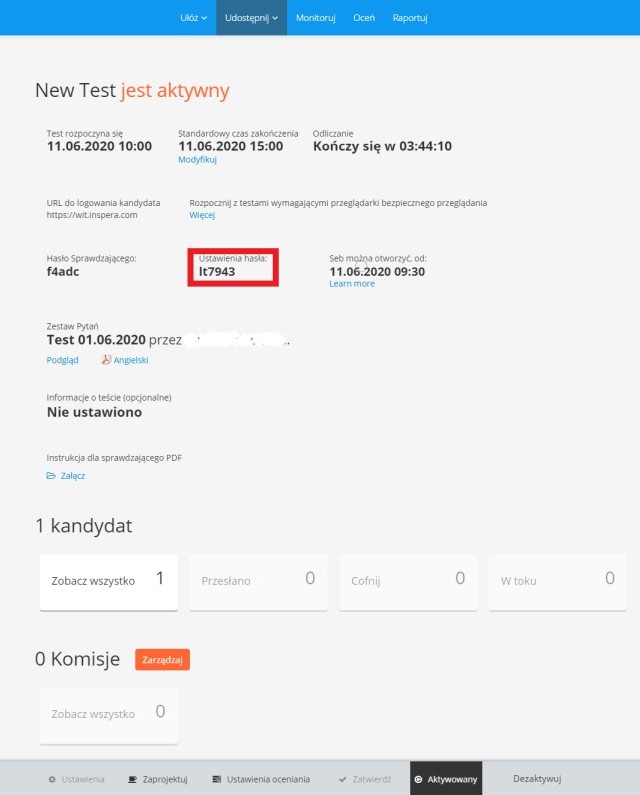Image resolution: width=640 pixels, height=795 pixels.
Task: Click the orange Zarządzaj button
Action: point(162,660)
